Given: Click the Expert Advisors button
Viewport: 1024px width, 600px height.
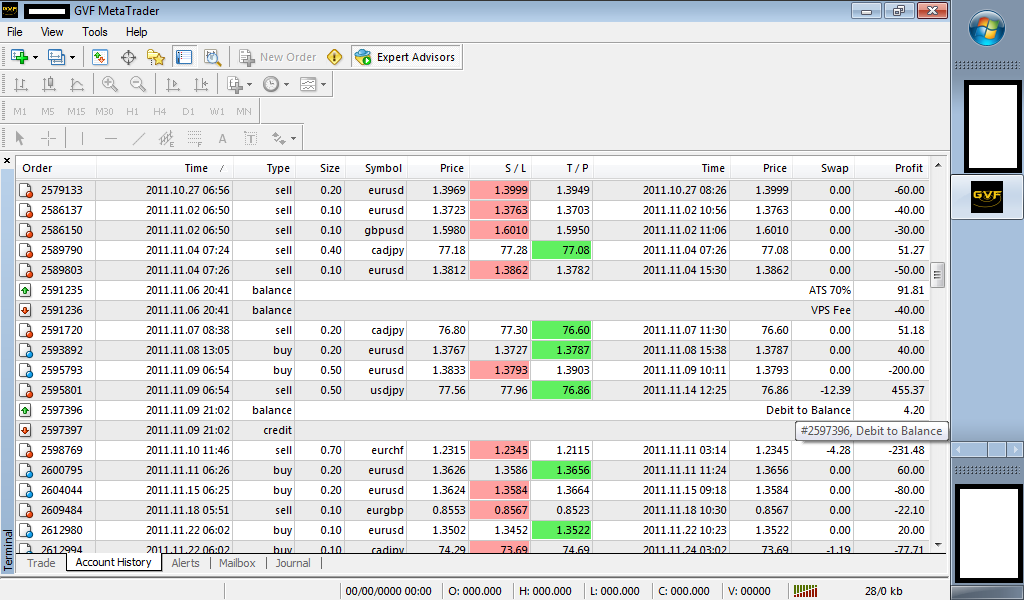Looking at the screenshot, I should (405, 57).
